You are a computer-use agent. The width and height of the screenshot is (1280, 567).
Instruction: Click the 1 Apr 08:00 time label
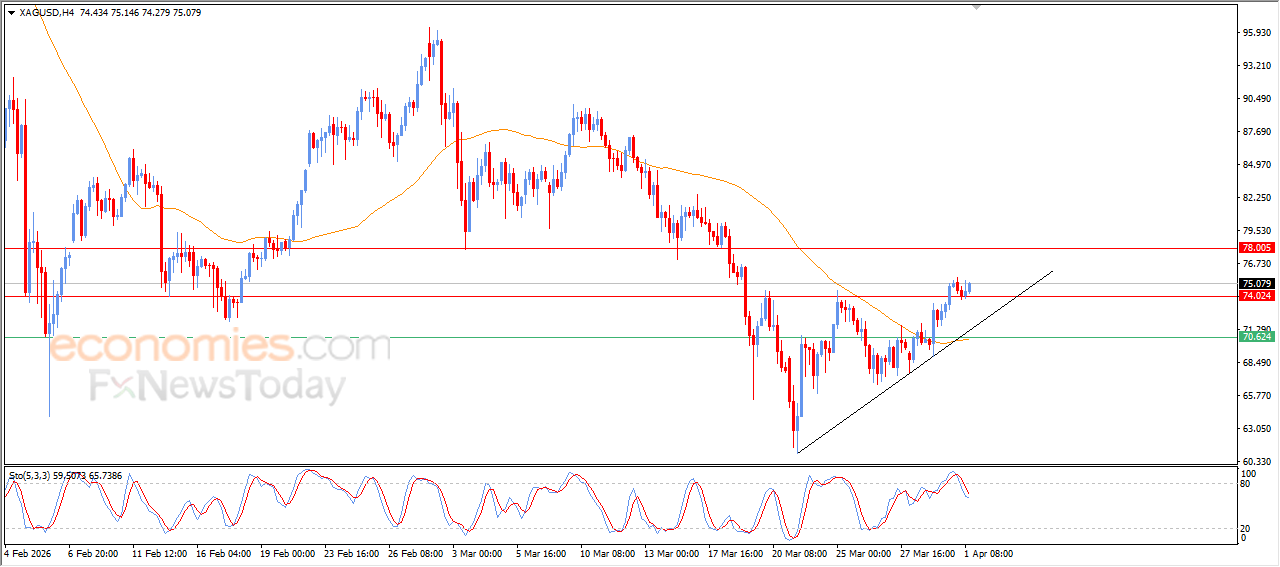tap(990, 552)
